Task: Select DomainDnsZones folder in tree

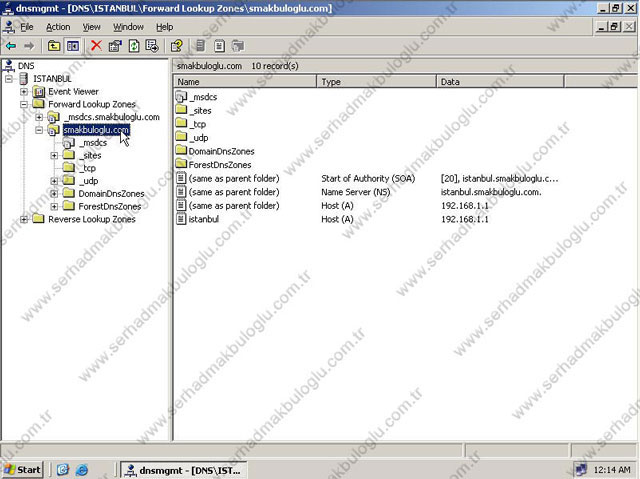Action: 111,193
